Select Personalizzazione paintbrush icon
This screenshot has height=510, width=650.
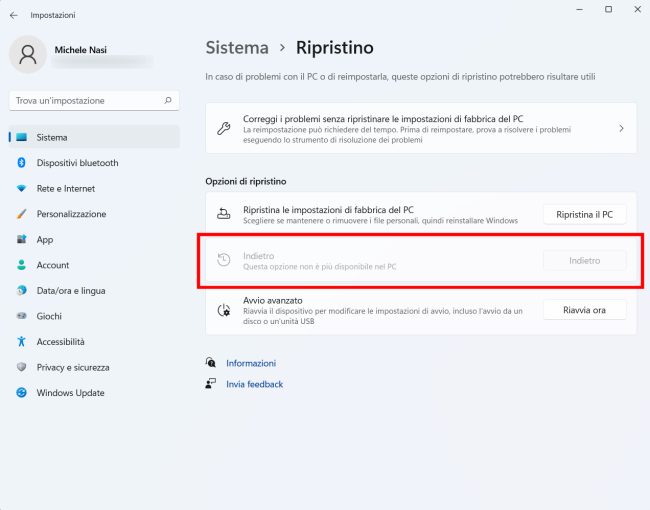(22, 214)
